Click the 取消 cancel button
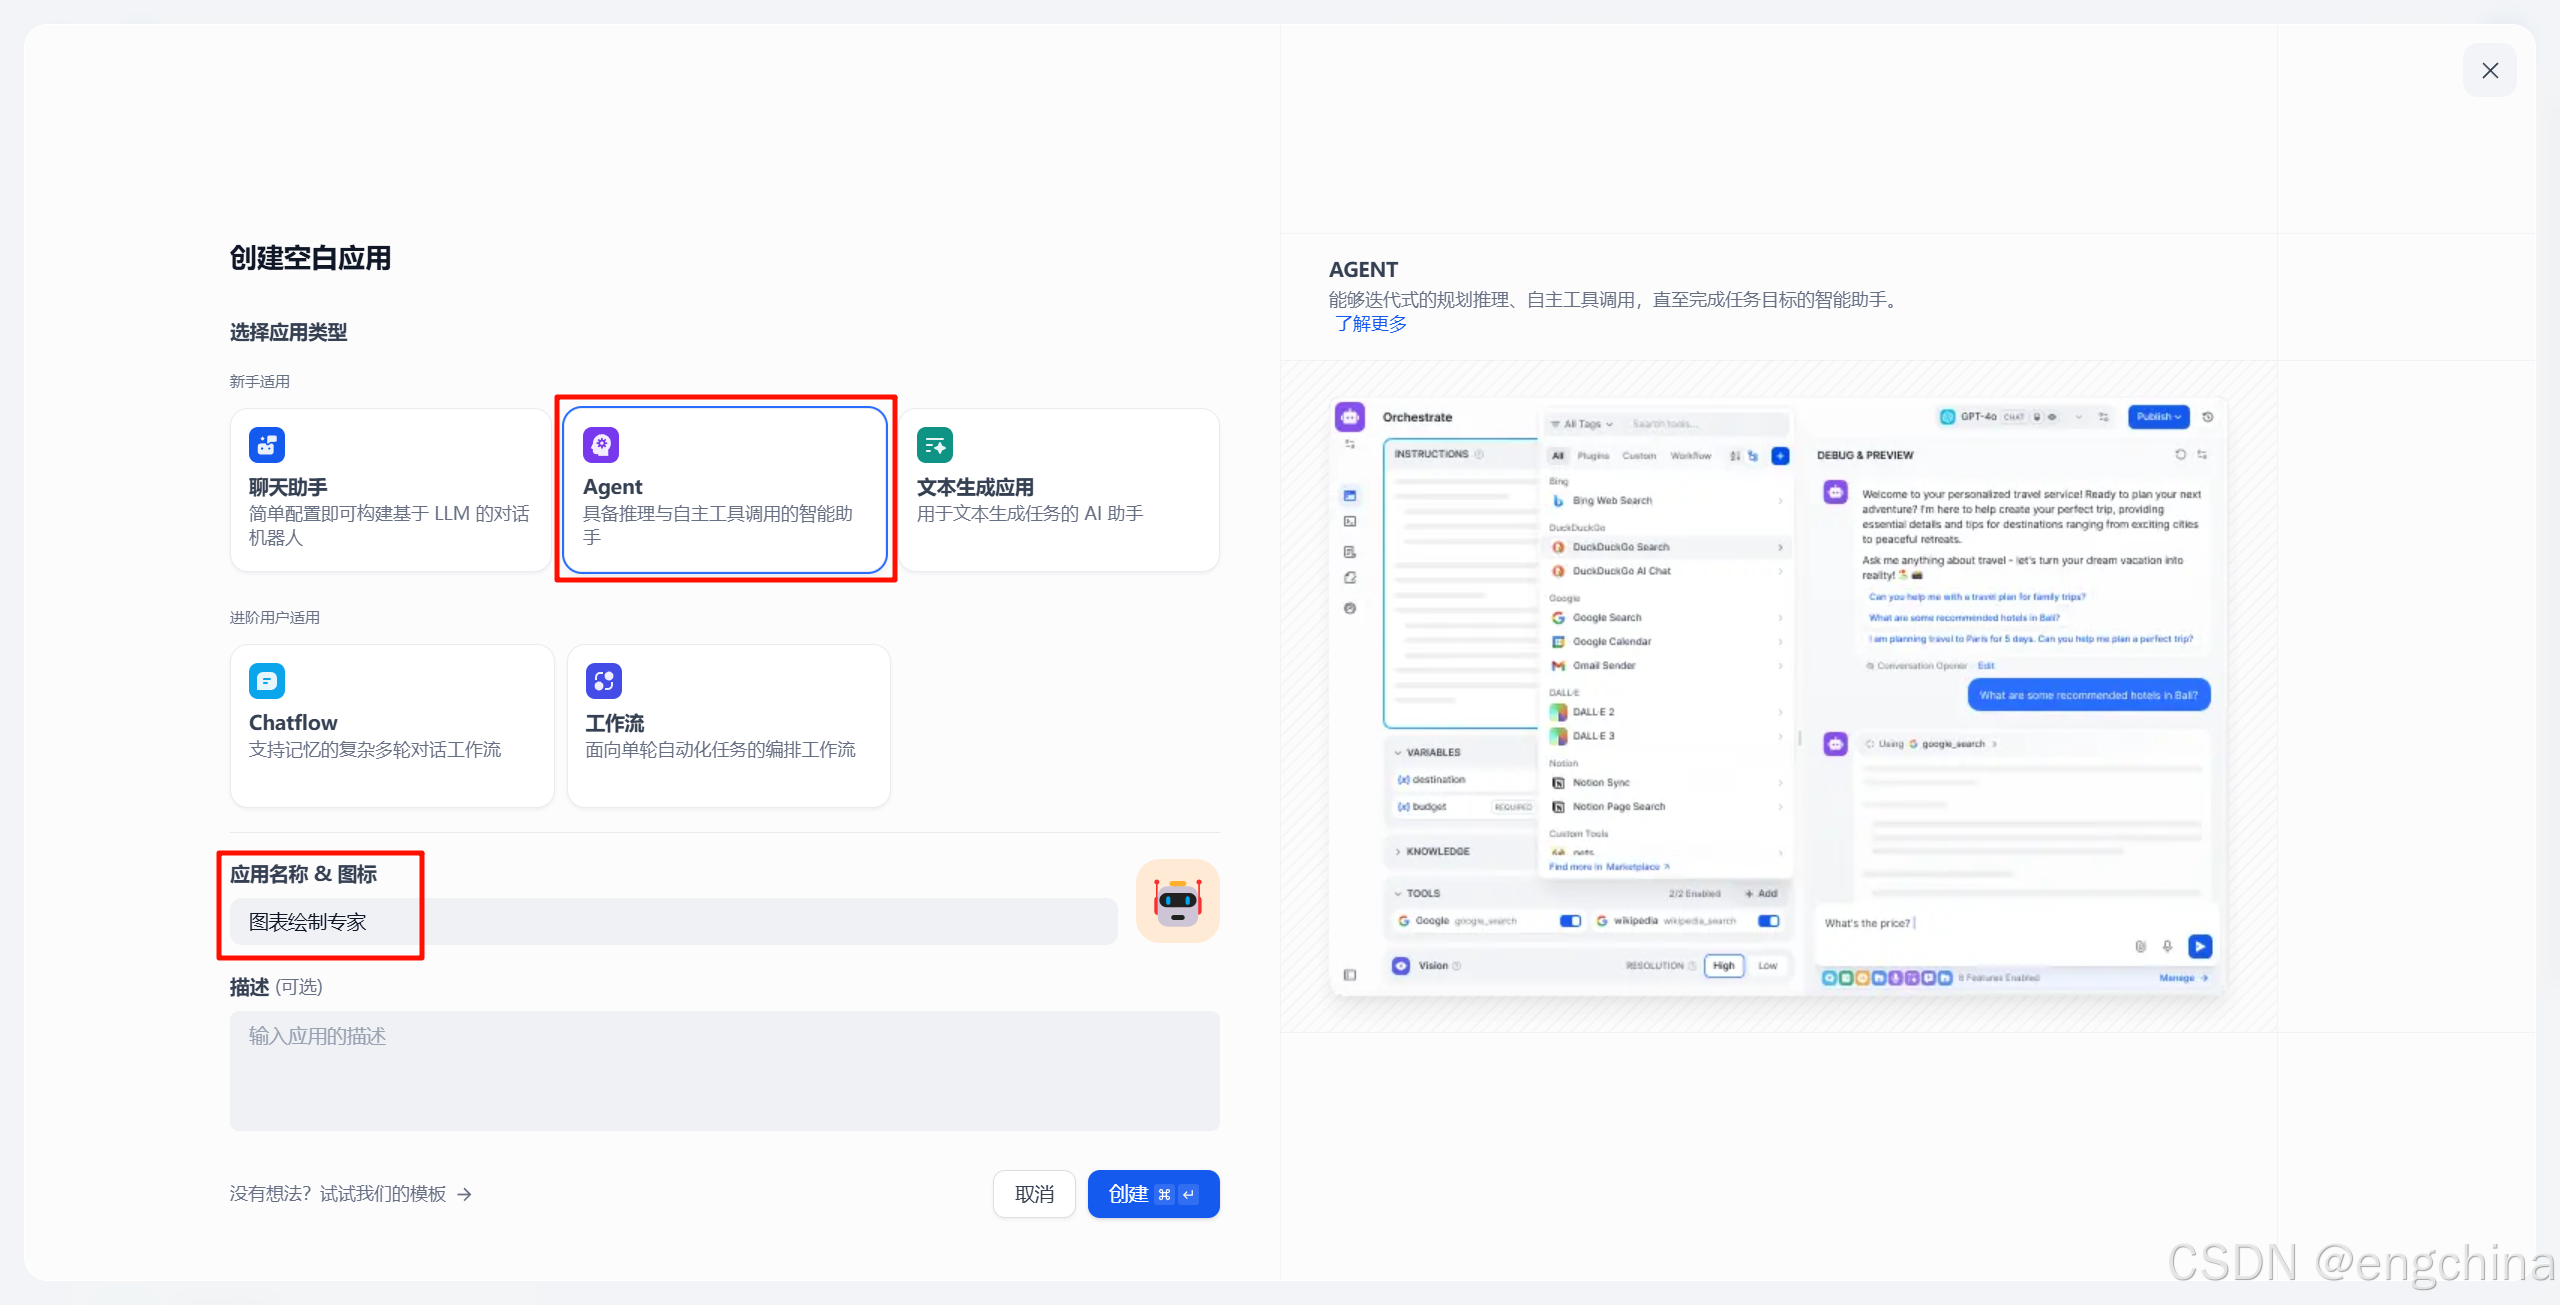 coord(1034,1194)
